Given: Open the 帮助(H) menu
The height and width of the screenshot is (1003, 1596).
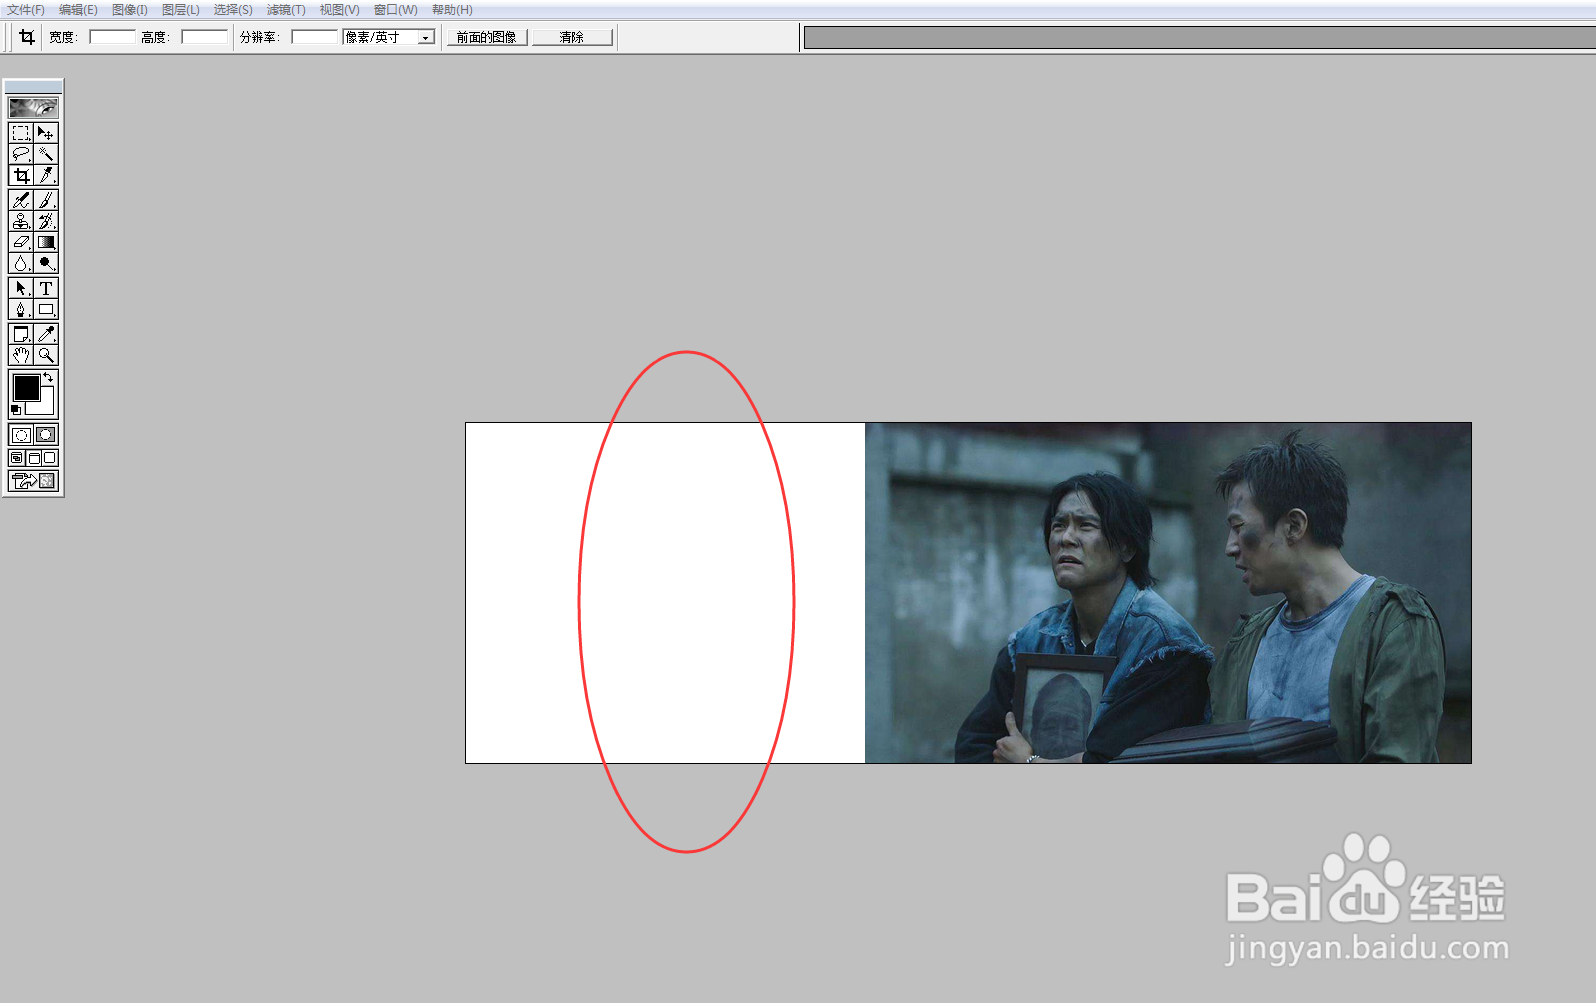Looking at the screenshot, I should (x=452, y=10).
